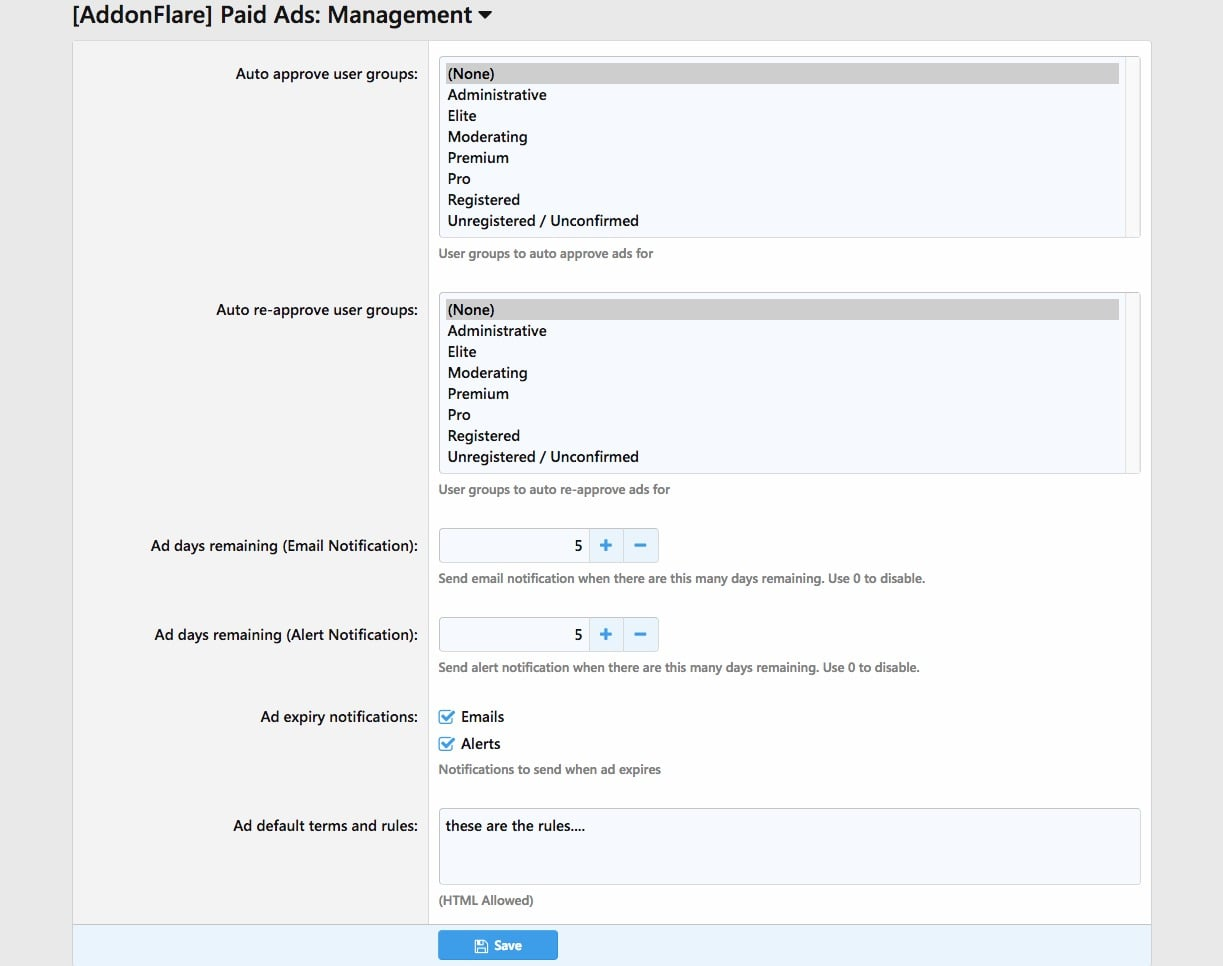This screenshot has width=1223, height=966.
Task: Decrease Email Notification days with minus icon
Action: (640, 546)
